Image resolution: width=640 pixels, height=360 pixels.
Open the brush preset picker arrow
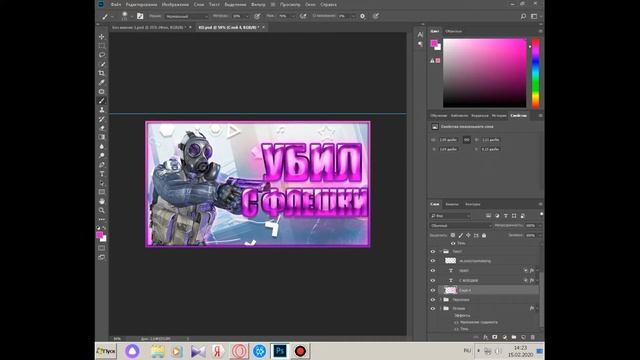131,17
